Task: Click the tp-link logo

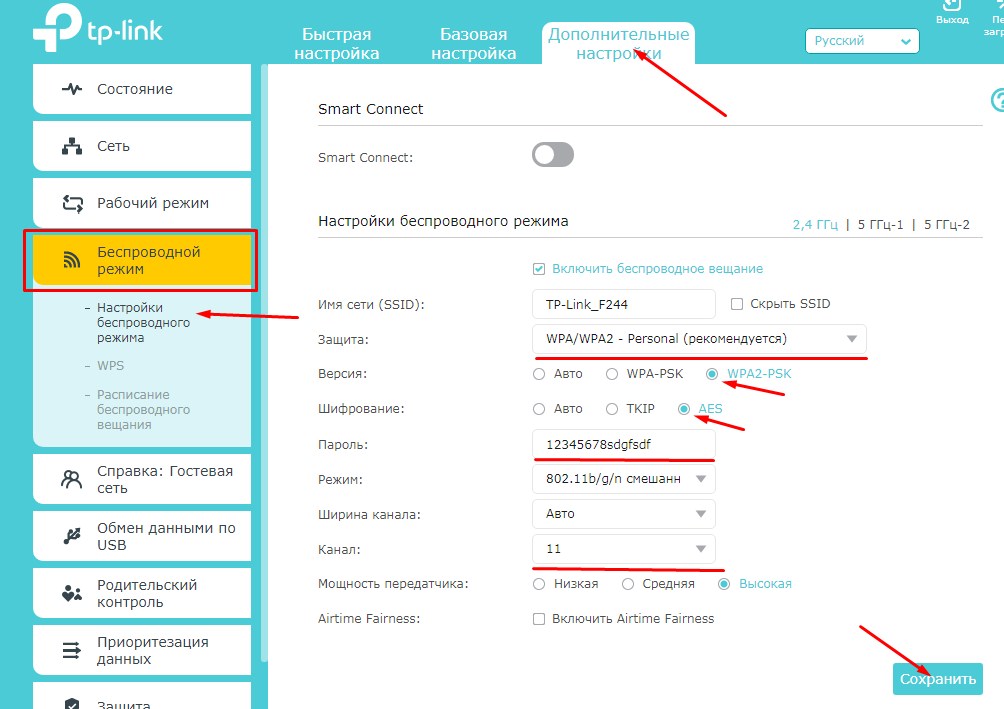Action: pos(98,28)
